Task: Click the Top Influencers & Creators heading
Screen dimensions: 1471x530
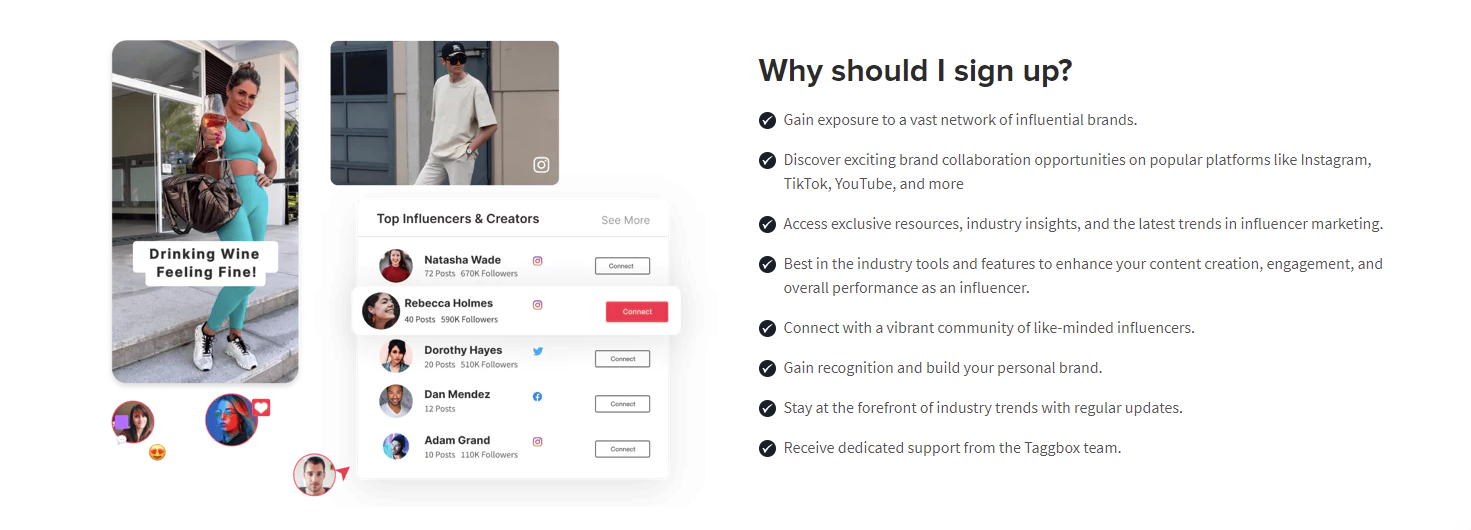Action: [458, 219]
